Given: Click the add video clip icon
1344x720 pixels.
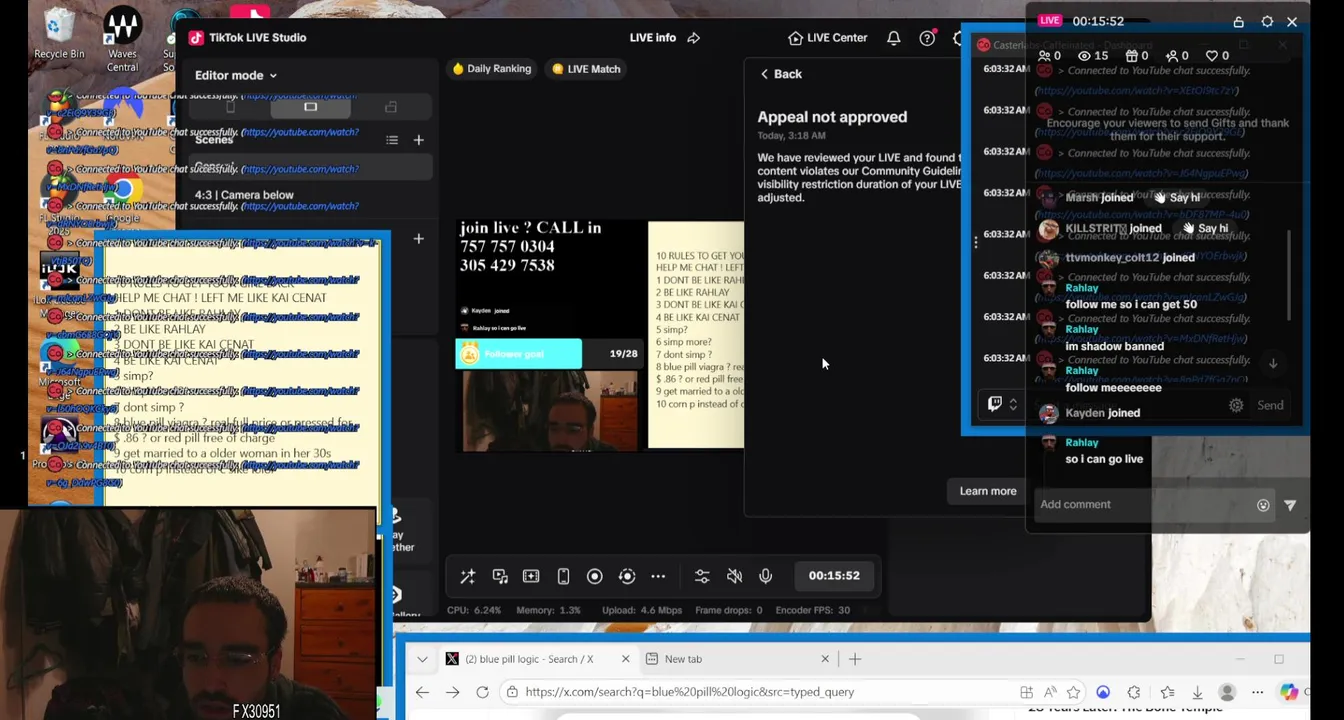Looking at the screenshot, I should [531, 576].
